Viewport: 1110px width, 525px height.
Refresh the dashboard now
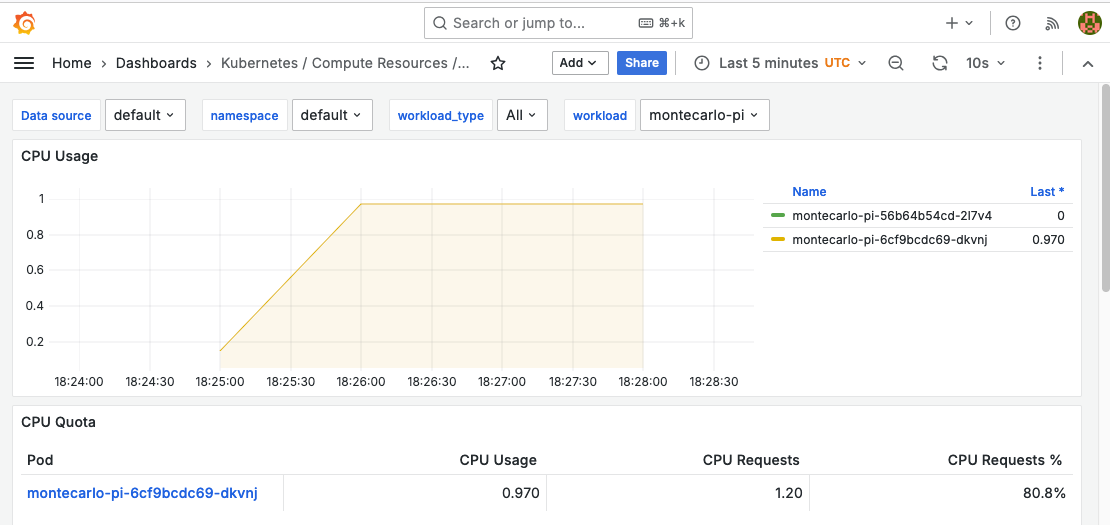[x=939, y=63]
